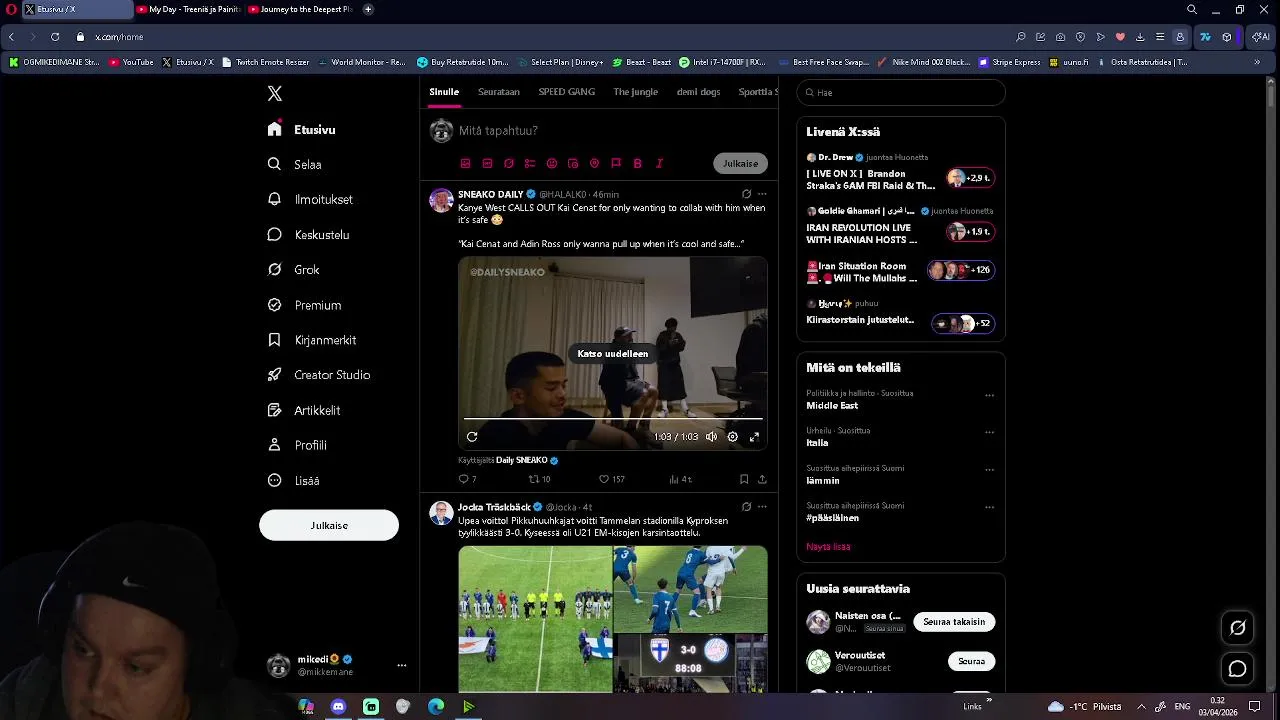Click the flag icon in compose toolbar

tap(616, 163)
